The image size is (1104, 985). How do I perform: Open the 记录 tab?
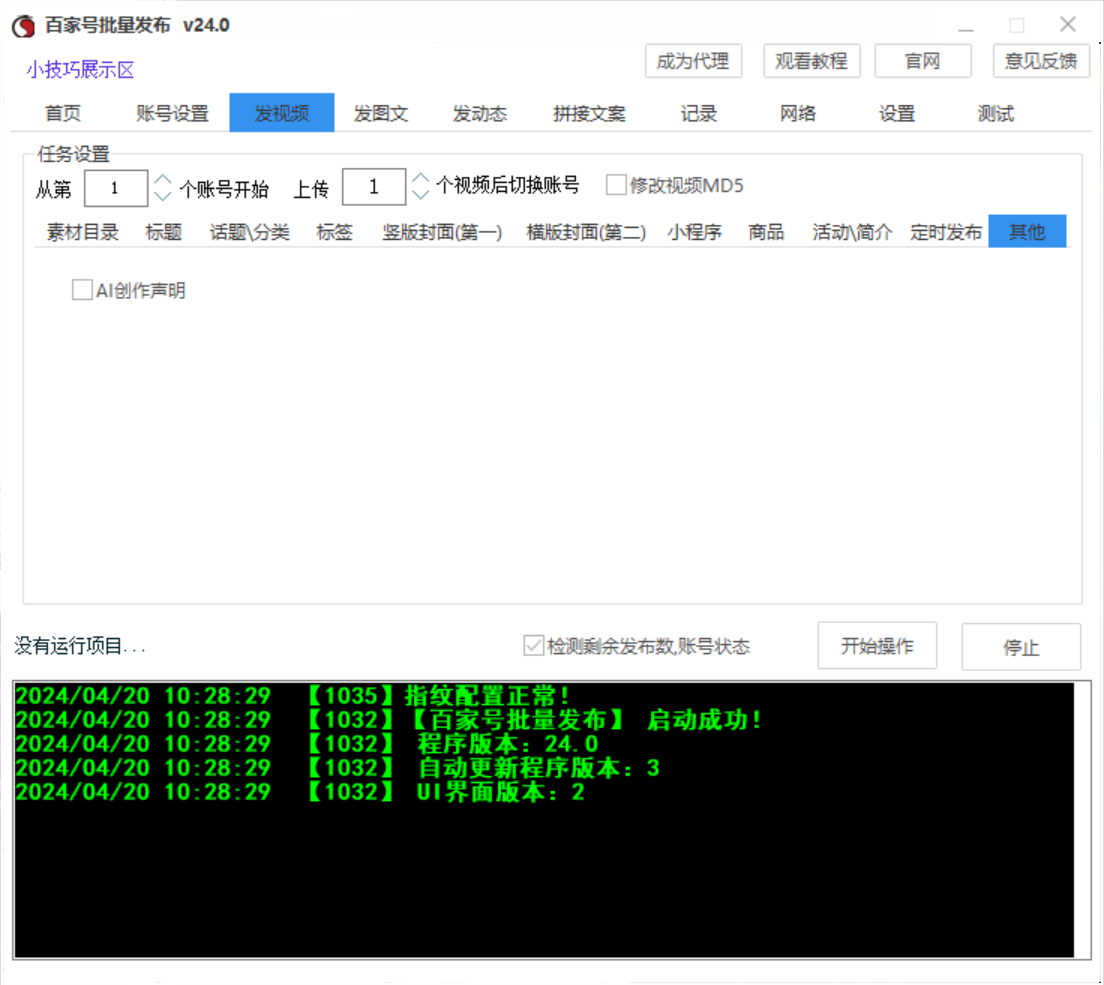click(x=698, y=113)
